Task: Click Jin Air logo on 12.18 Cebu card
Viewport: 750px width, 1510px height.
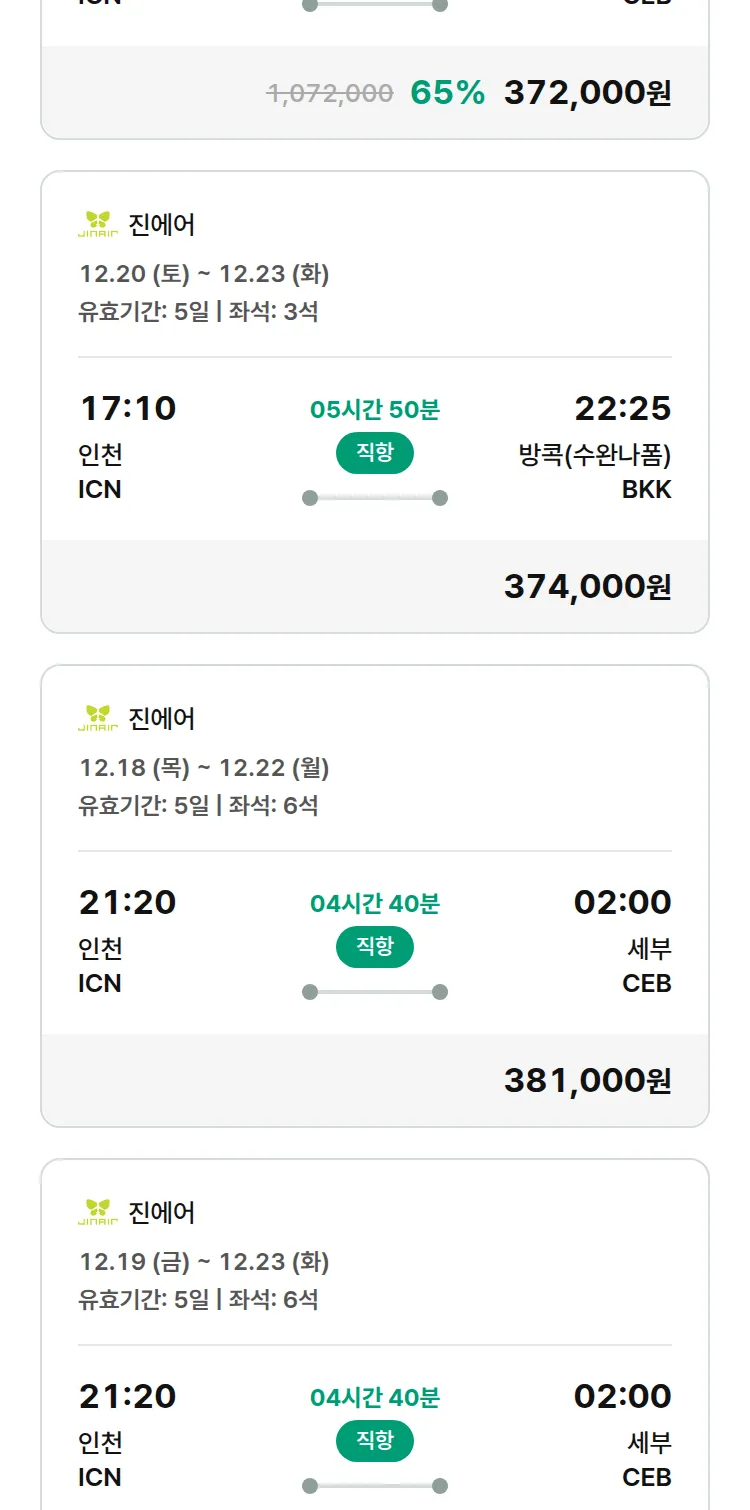Action: 98,718
